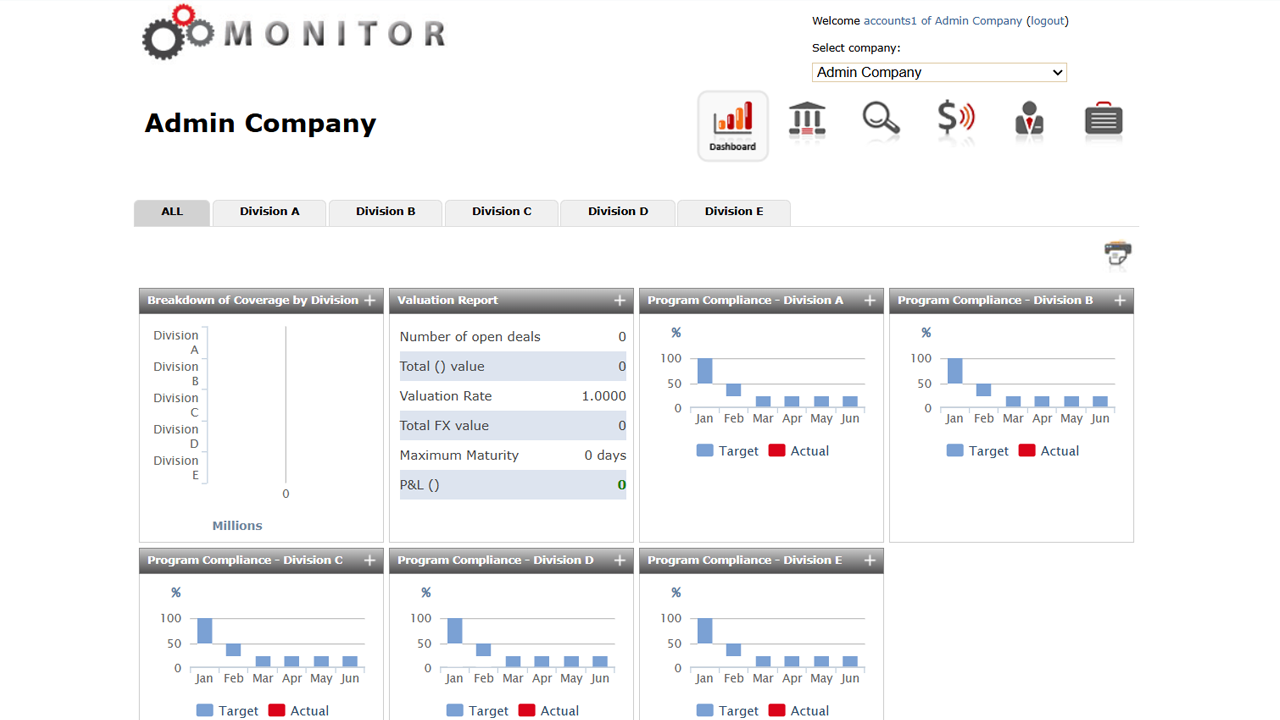The width and height of the screenshot is (1280, 720).
Task: Toggle Actual red legend in Division A chart
Action: 799,451
